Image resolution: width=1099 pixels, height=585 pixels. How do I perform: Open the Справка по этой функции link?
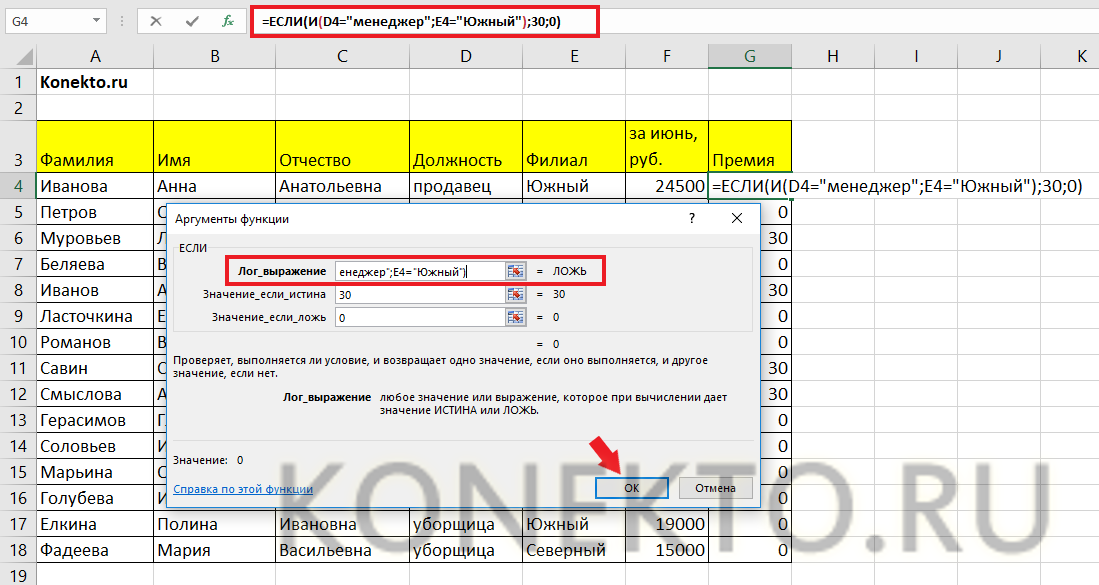pos(243,489)
